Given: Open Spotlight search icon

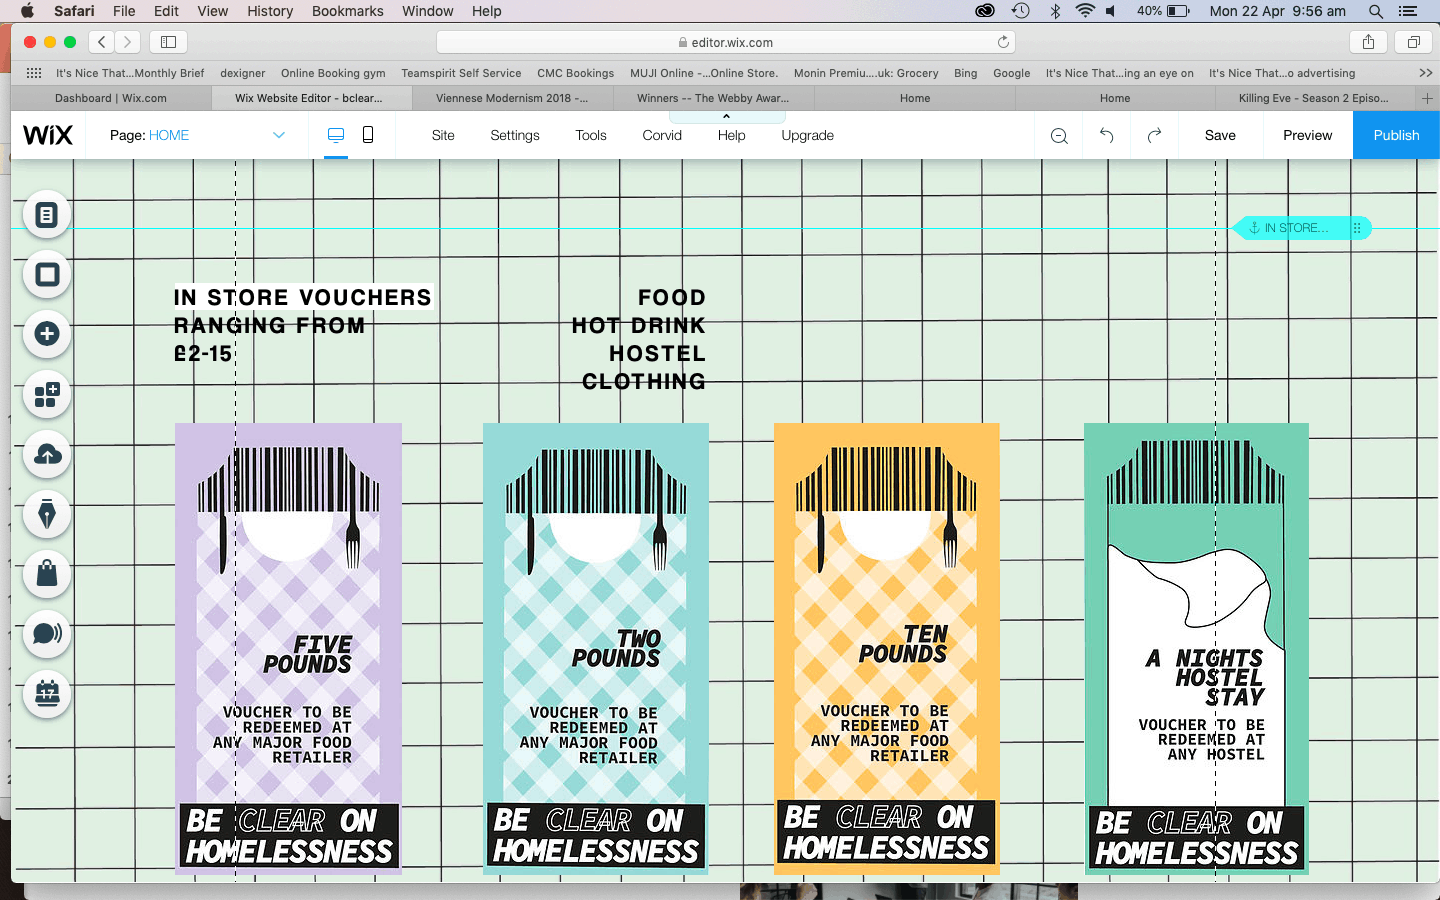Looking at the screenshot, I should (x=1376, y=11).
